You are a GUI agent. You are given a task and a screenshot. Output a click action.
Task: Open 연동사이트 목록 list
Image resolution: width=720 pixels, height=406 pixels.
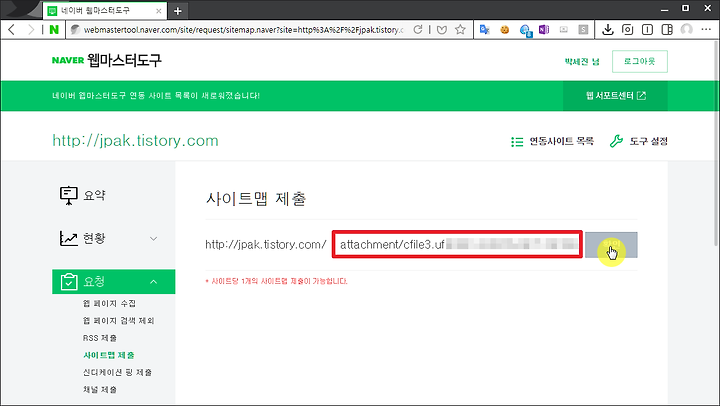552,141
